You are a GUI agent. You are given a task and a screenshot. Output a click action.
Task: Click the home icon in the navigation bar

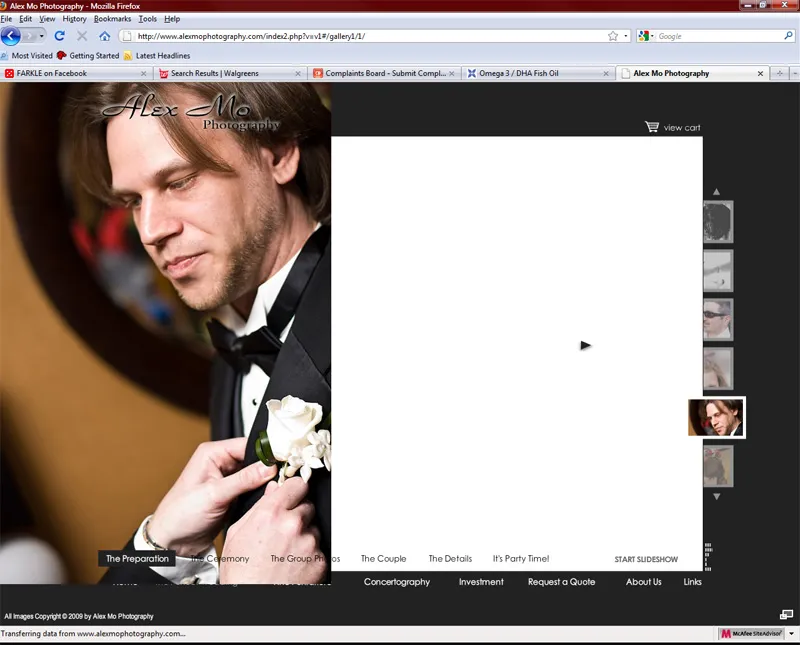tap(104, 36)
